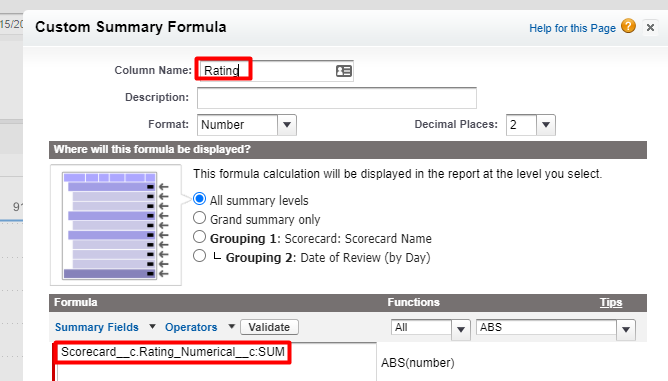Click into the Description text field
The image size is (668, 381).
(x=337, y=98)
